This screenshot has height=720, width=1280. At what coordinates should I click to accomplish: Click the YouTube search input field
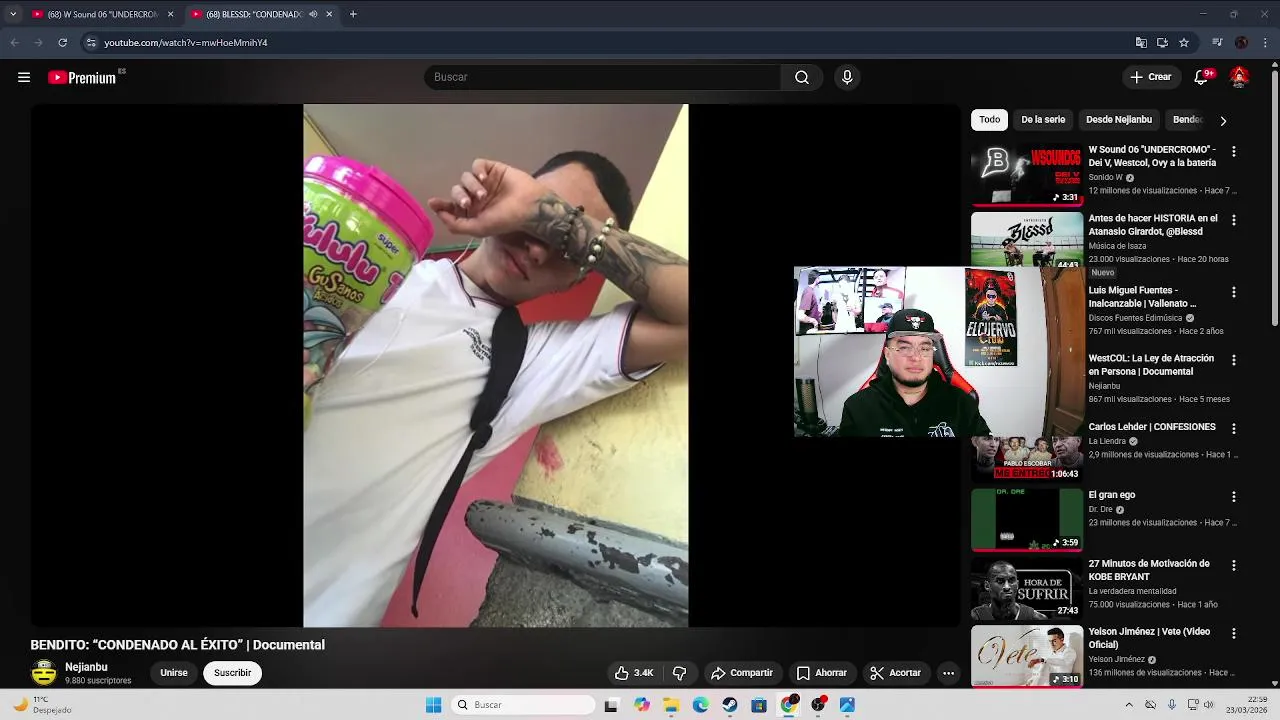pyautogui.click(x=602, y=77)
